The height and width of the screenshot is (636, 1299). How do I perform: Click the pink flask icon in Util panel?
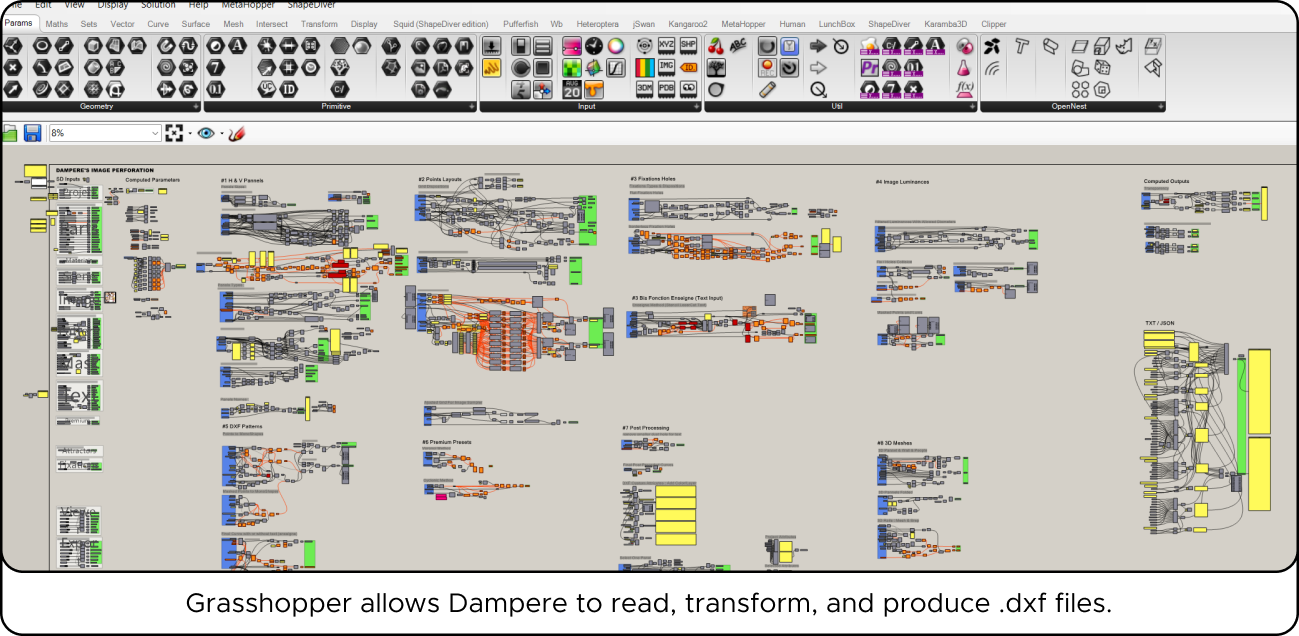point(964,67)
